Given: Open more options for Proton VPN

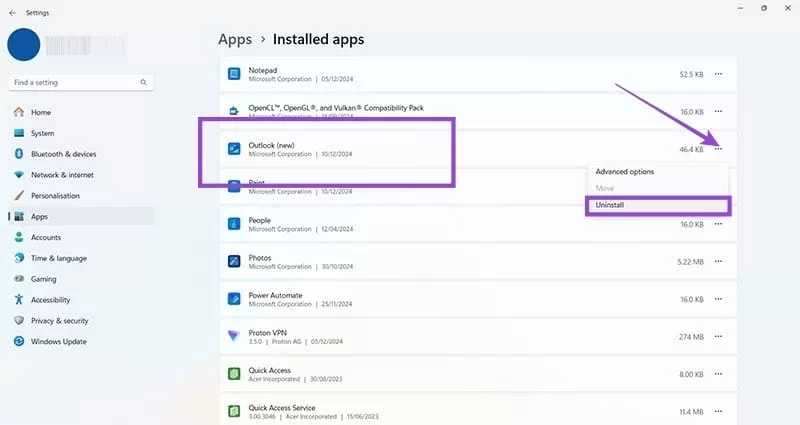Looking at the screenshot, I should (718, 335).
